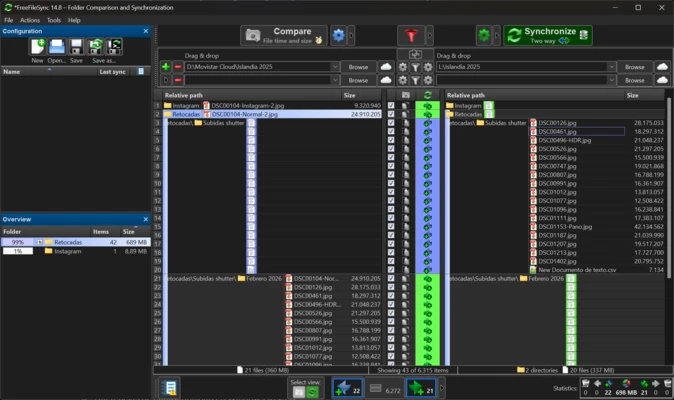Toggle view of 22 files to create left
This screenshot has width=674, height=400.
click(x=348, y=388)
